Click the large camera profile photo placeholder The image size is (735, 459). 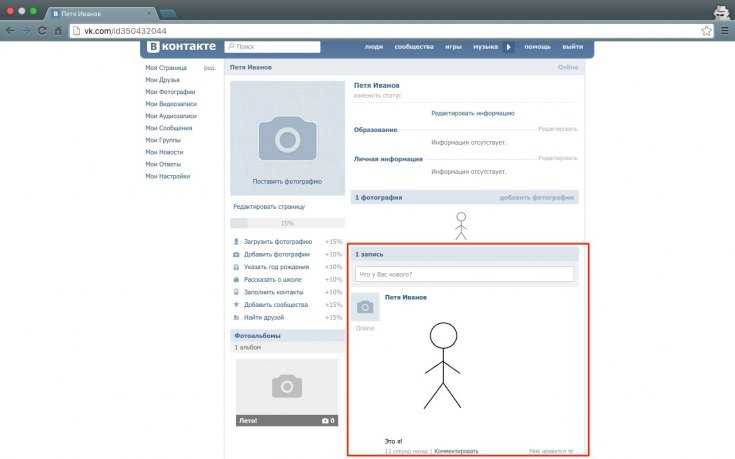coord(287,138)
